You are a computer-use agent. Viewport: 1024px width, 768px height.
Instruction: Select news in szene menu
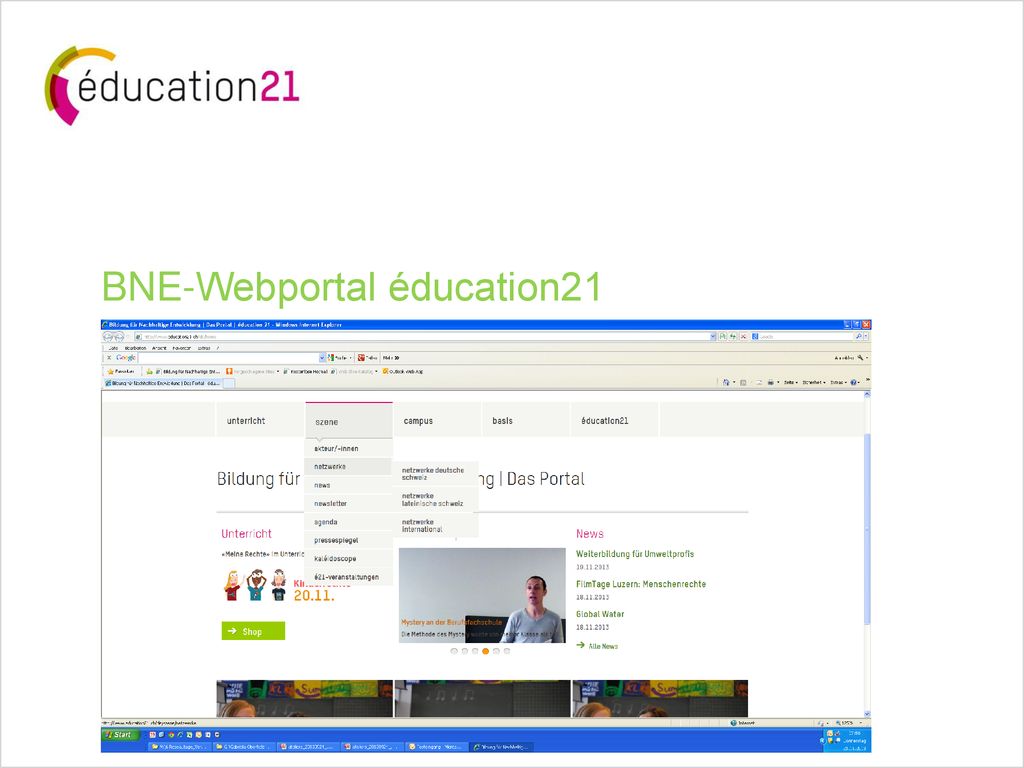point(349,485)
